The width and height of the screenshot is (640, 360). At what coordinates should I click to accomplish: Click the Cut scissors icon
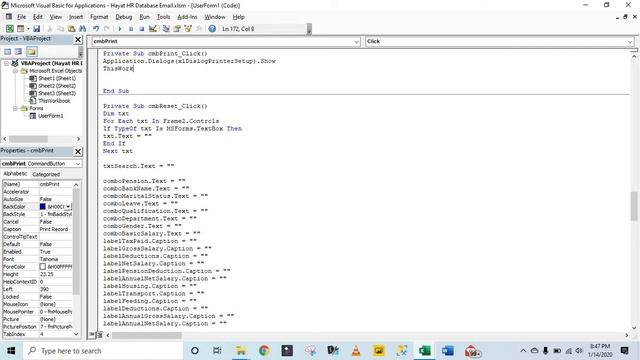tap(50, 29)
